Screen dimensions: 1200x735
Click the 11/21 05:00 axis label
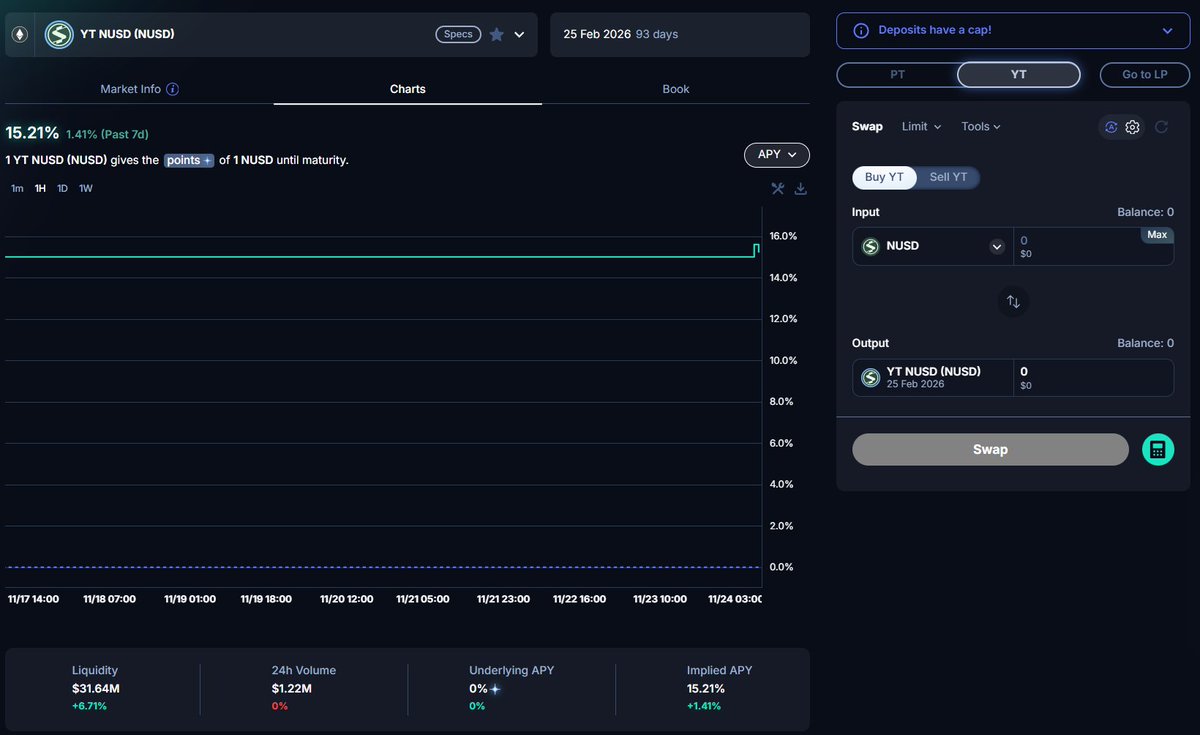coord(422,599)
